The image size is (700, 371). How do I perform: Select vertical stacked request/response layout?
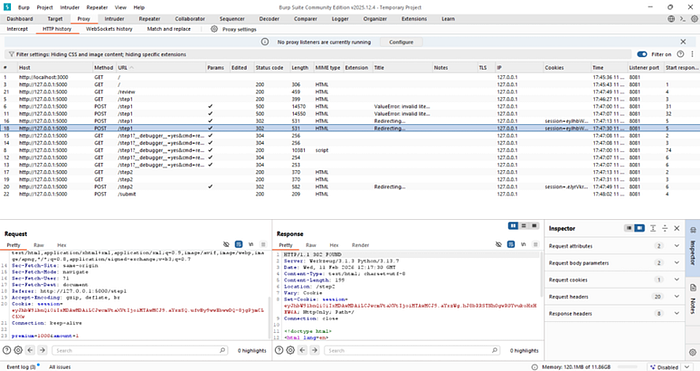point(524,226)
